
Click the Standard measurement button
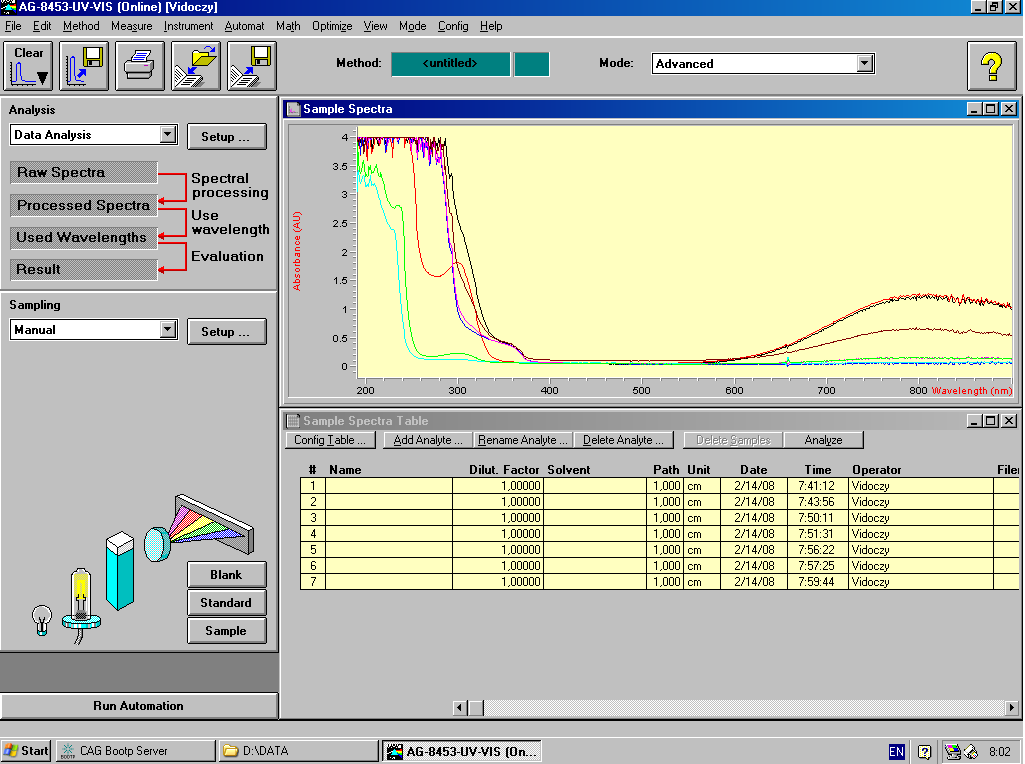pyautogui.click(x=226, y=603)
